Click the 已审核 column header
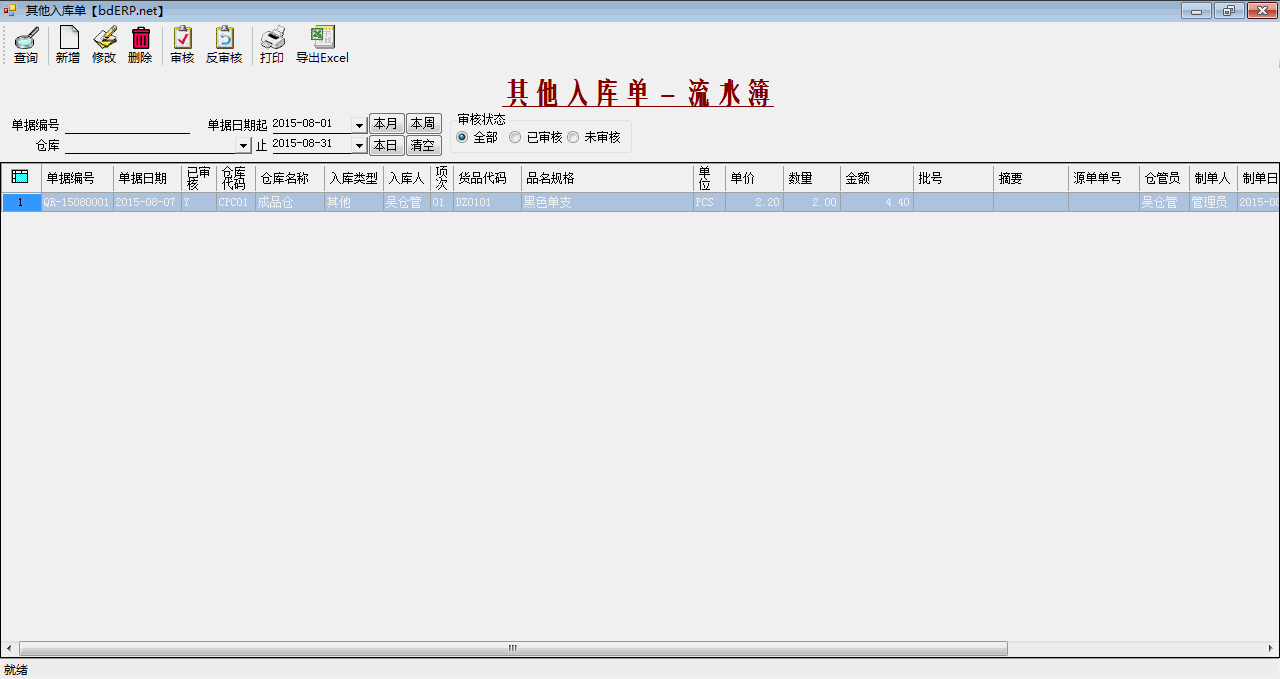This screenshot has width=1280, height=679. pos(199,178)
